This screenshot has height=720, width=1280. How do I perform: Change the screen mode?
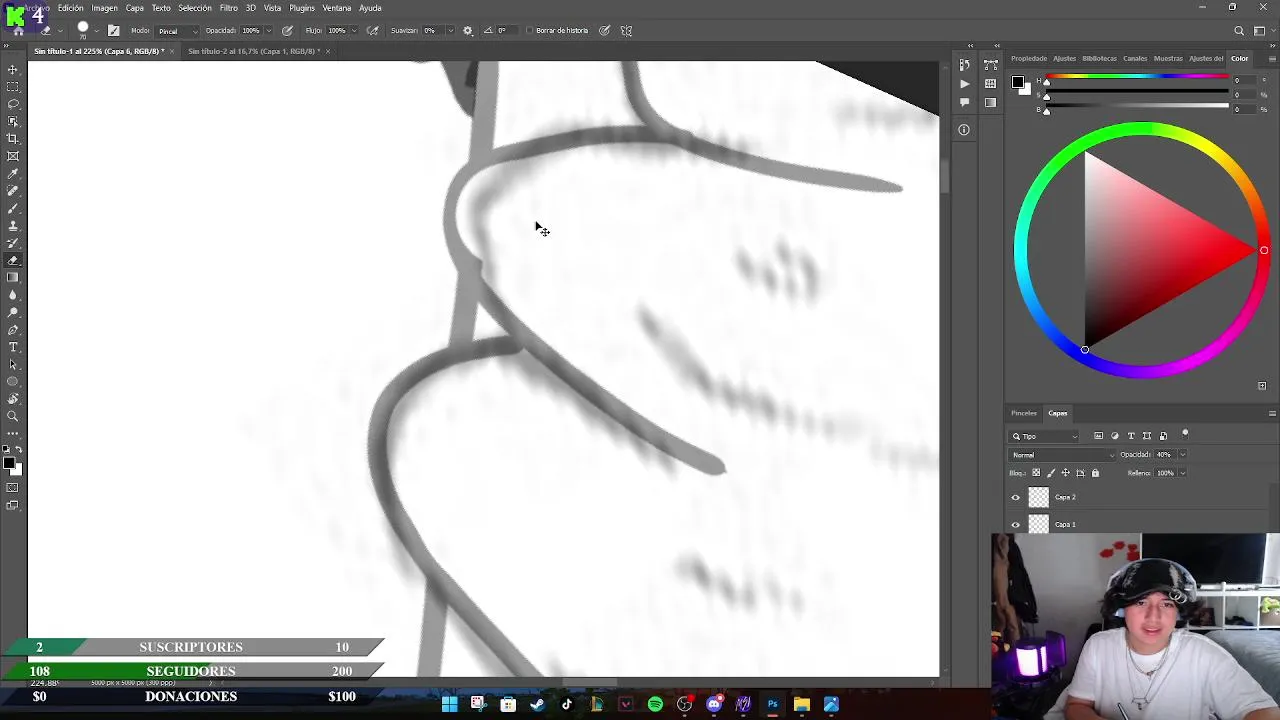pyautogui.click(x=13, y=505)
